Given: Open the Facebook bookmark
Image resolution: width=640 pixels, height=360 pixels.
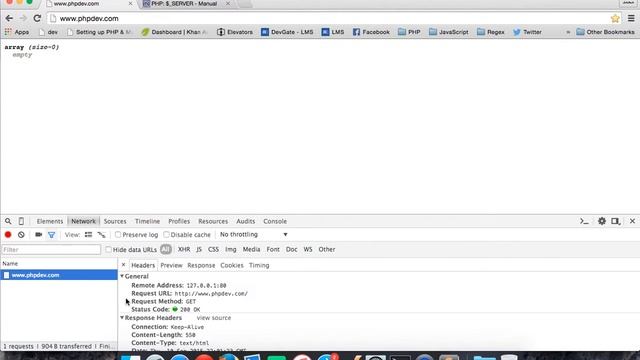Looking at the screenshot, I should [x=371, y=32].
